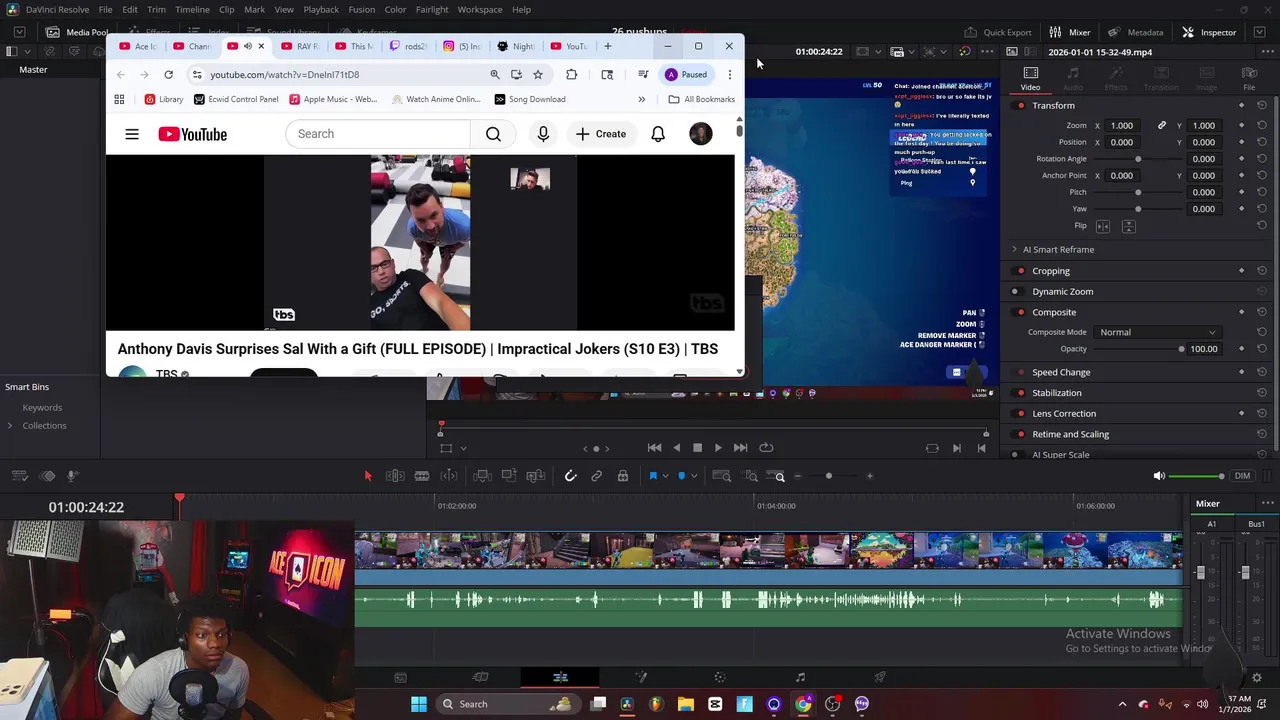Select the Keywords smart bin
1280x720 pixels.
tap(42, 408)
